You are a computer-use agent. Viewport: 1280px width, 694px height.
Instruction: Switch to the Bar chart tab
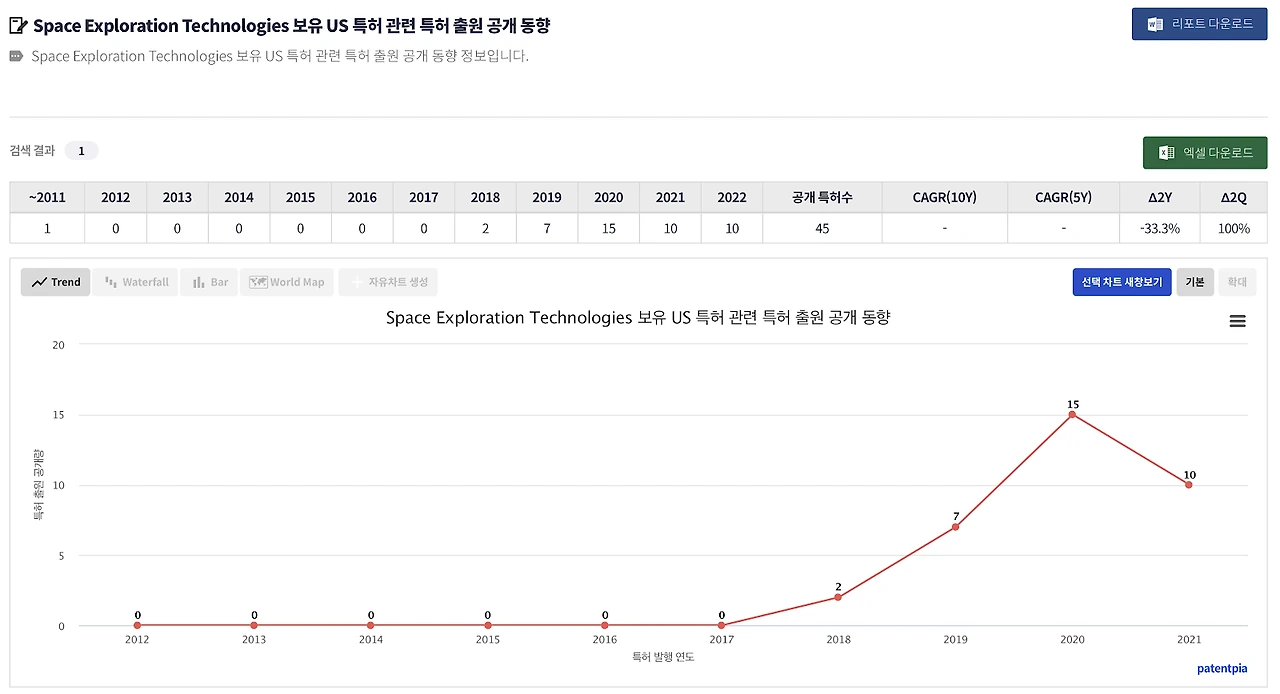click(209, 282)
